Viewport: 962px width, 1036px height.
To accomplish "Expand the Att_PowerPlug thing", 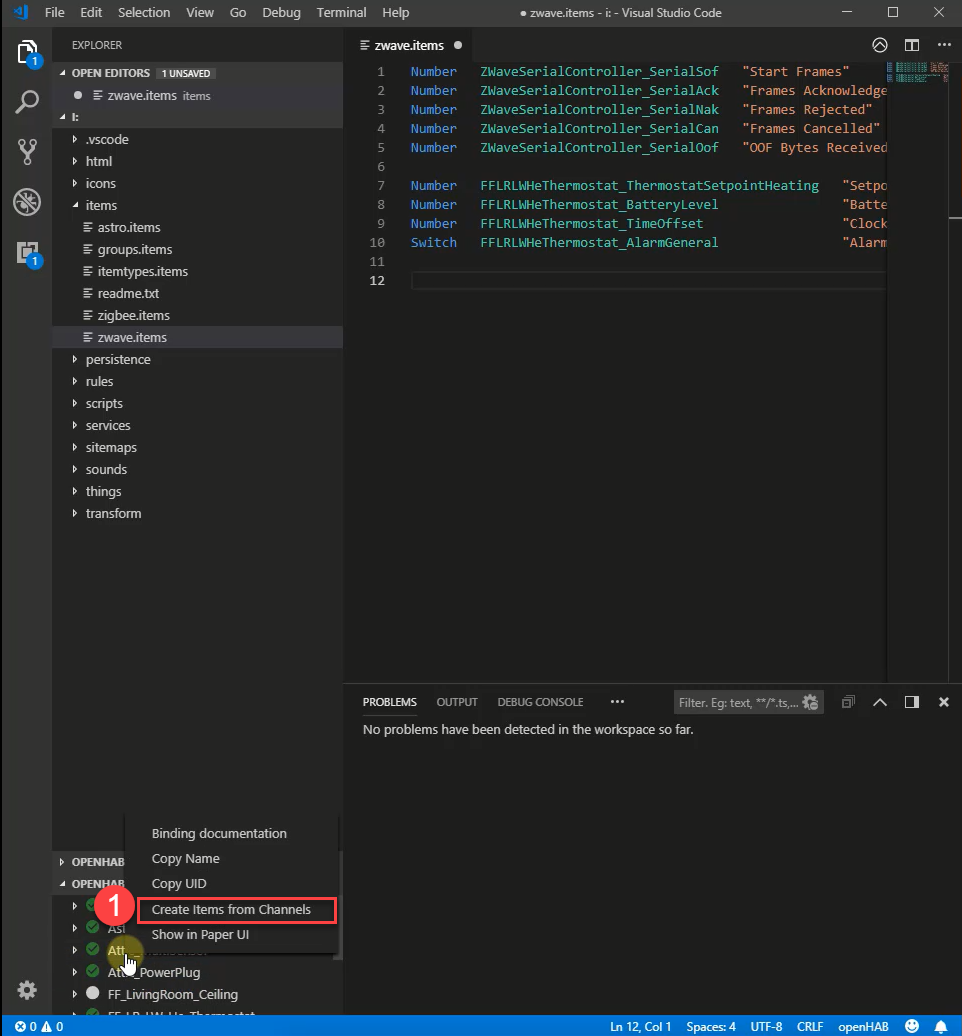I will click(74, 971).
